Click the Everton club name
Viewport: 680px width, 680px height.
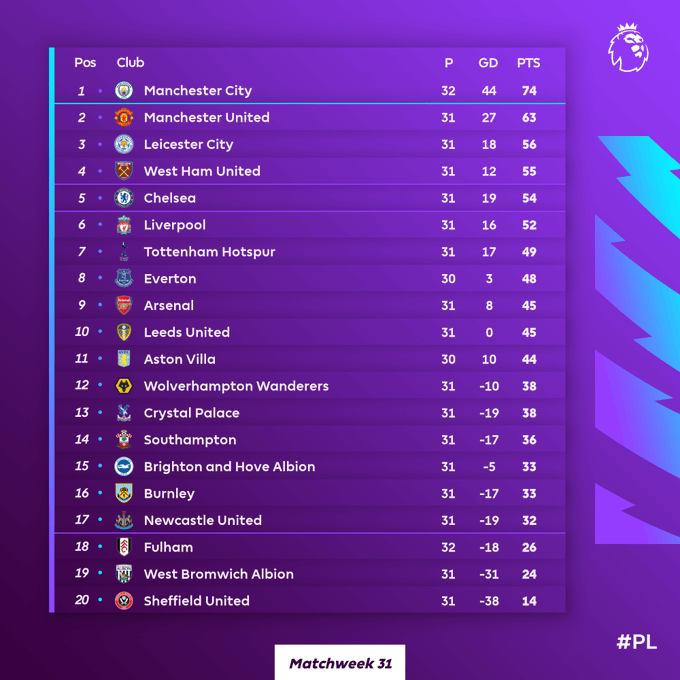170,279
